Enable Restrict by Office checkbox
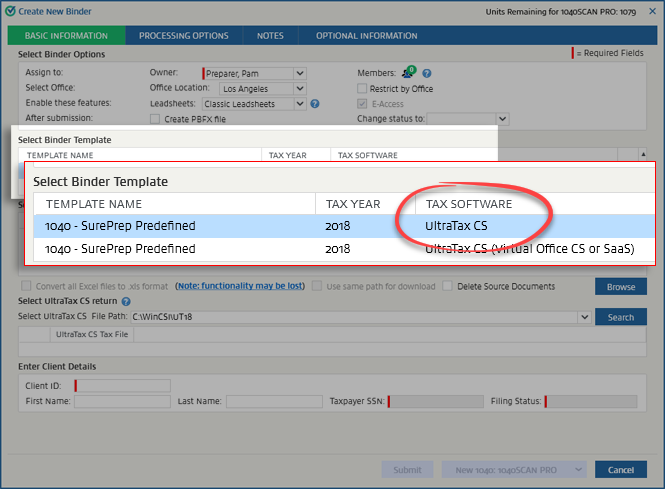This screenshot has height=489, width=665. click(x=363, y=88)
